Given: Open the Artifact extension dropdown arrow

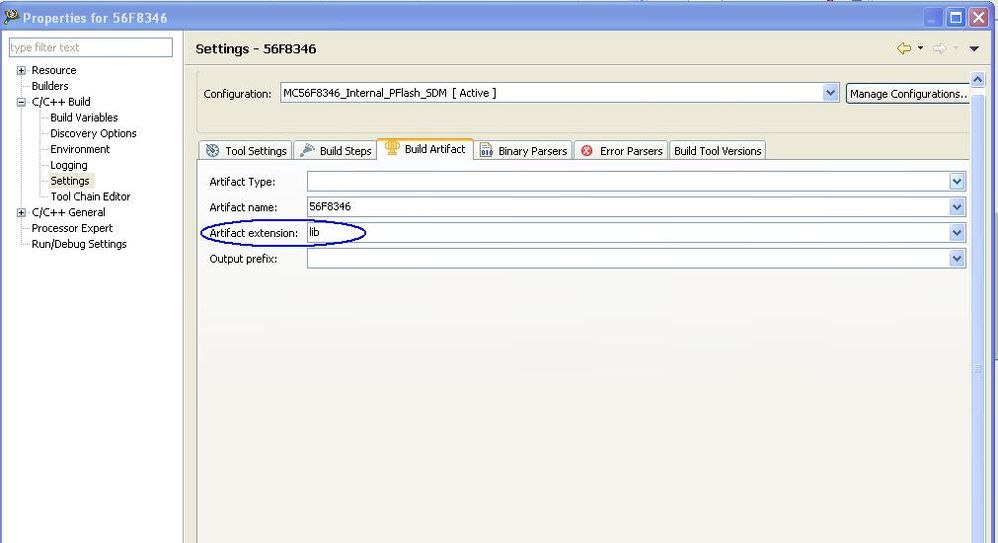Looking at the screenshot, I should click(957, 233).
